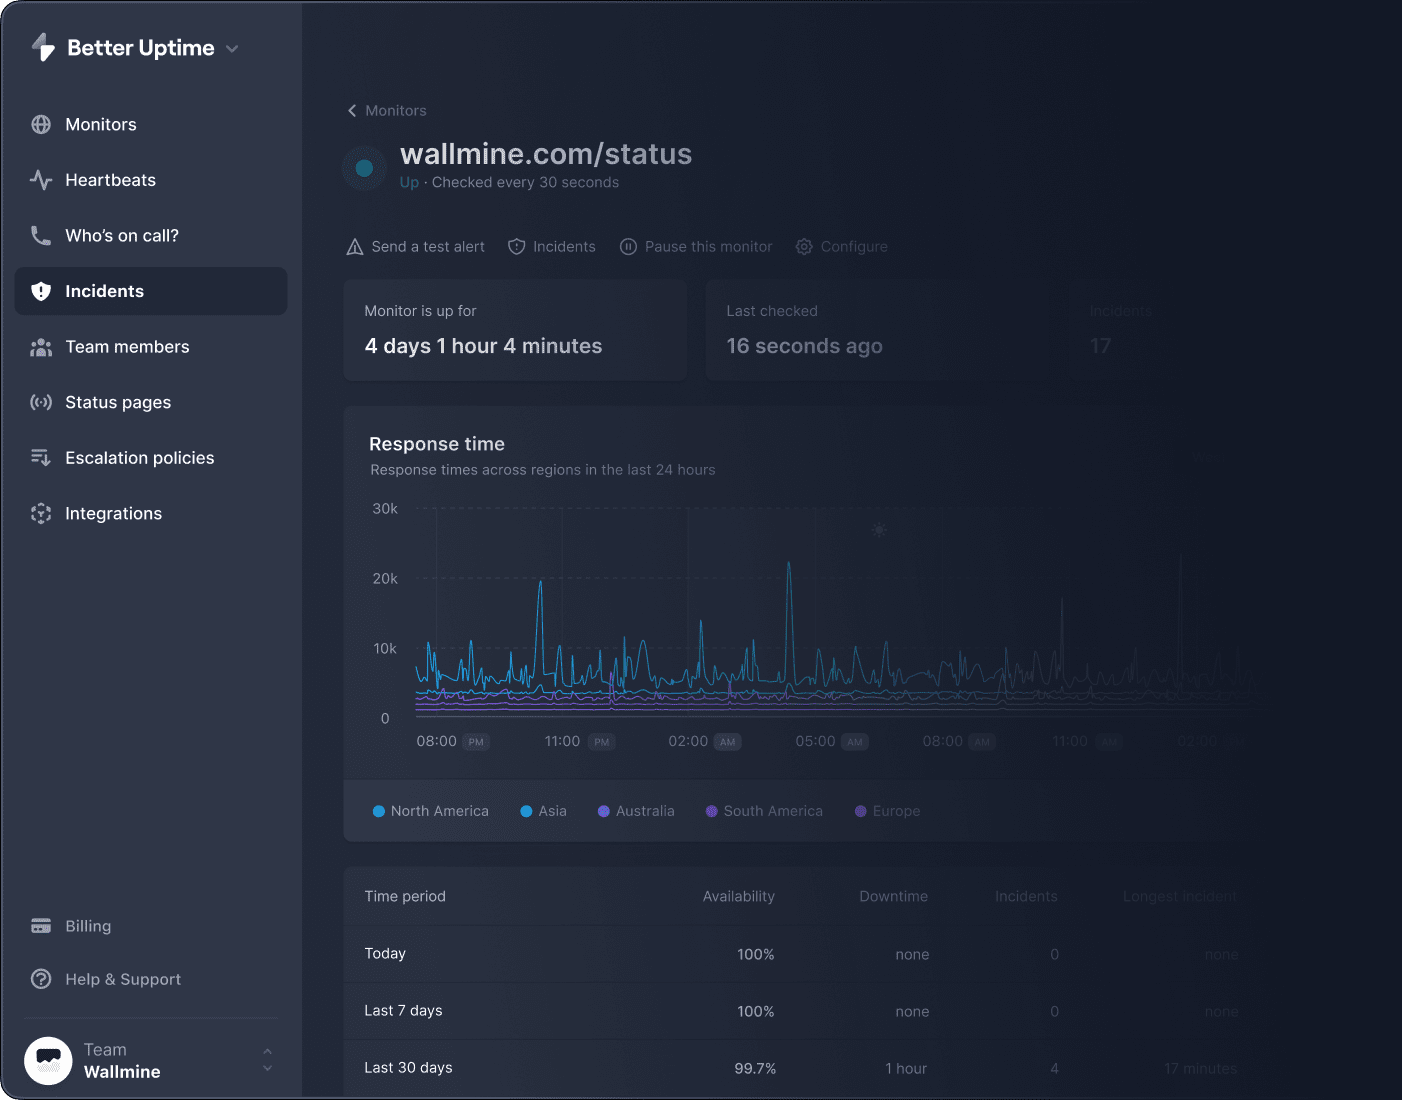The height and width of the screenshot is (1100, 1402).
Task: Toggle Australia legend swatch
Action: tap(604, 811)
